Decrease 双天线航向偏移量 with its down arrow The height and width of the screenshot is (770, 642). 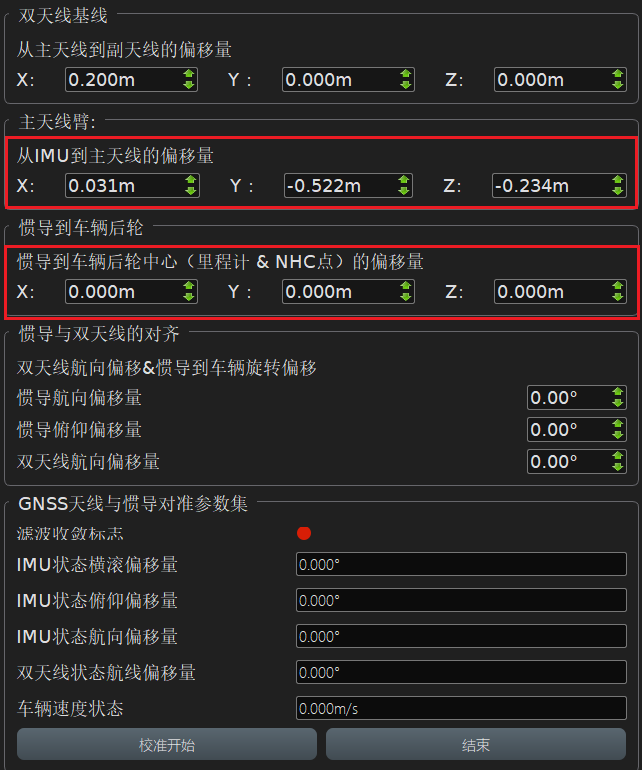pyautogui.click(x=617, y=467)
